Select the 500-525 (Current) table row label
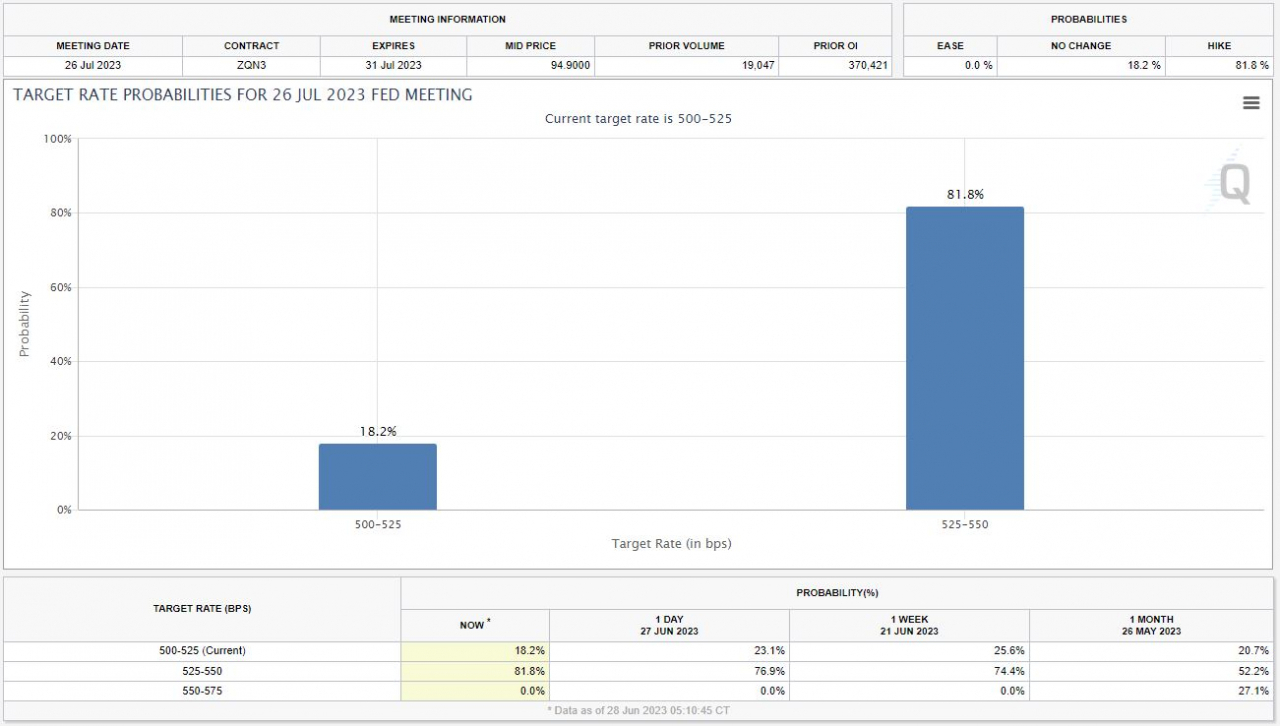 click(x=202, y=651)
